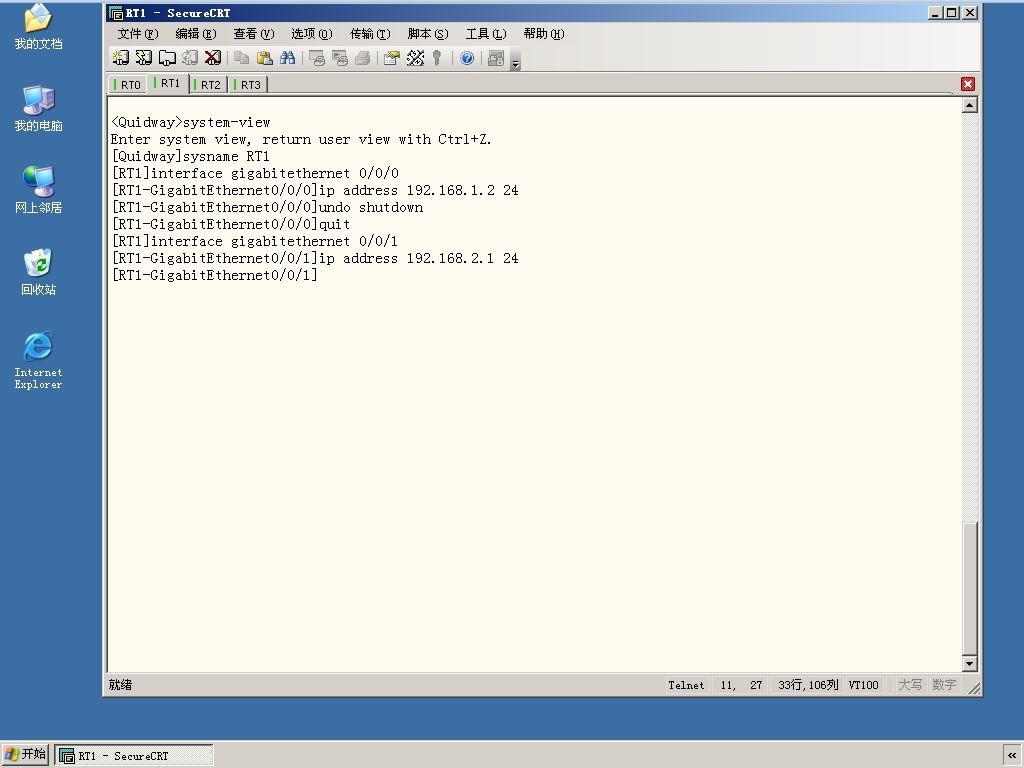Minimize the SecureCRT window
The image size is (1024, 768).
coord(936,12)
